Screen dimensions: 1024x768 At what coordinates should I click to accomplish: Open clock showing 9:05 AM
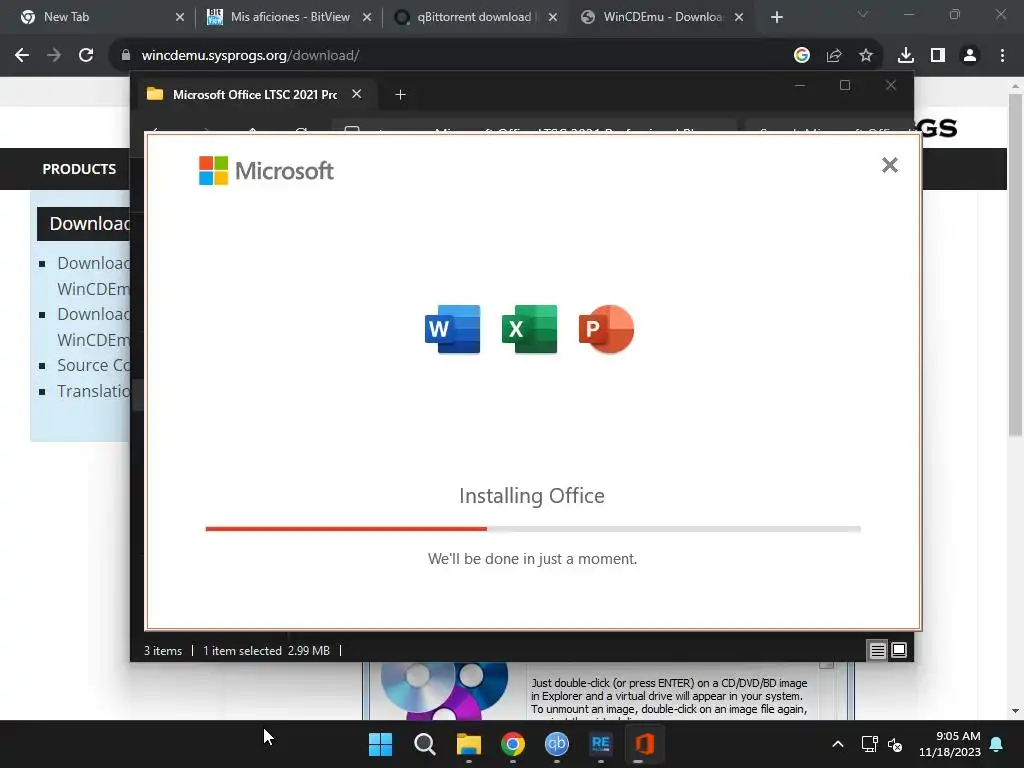[950, 744]
